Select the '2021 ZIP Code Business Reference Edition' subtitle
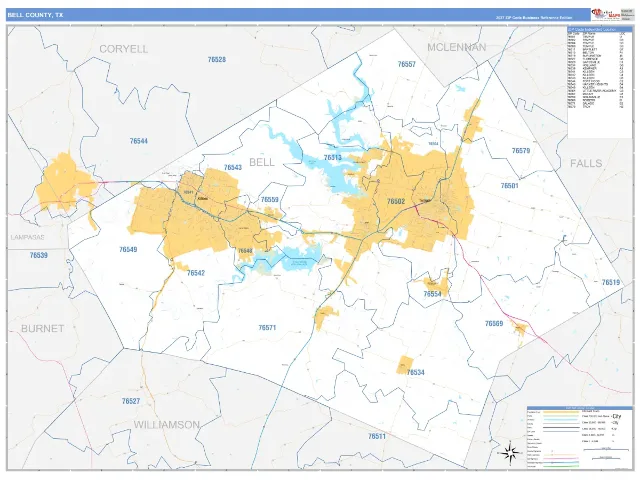The width and height of the screenshot is (640, 480). (x=534, y=18)
